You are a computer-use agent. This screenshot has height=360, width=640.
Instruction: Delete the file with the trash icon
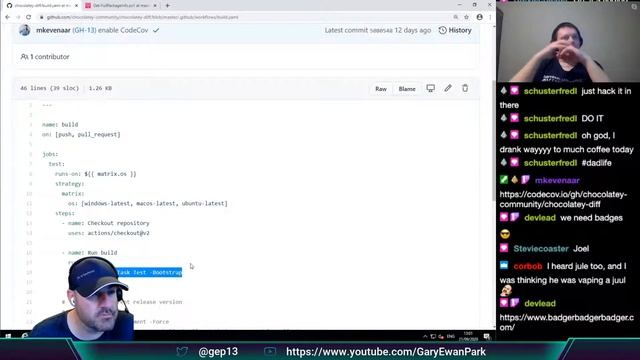click(x=465, y=88)
